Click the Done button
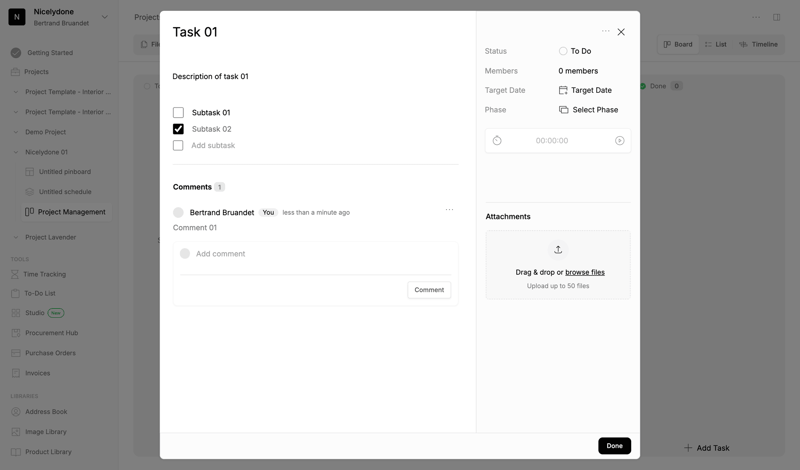Viewport: 800px width, 470px height. pyautogui.click(x=614, y=446)
